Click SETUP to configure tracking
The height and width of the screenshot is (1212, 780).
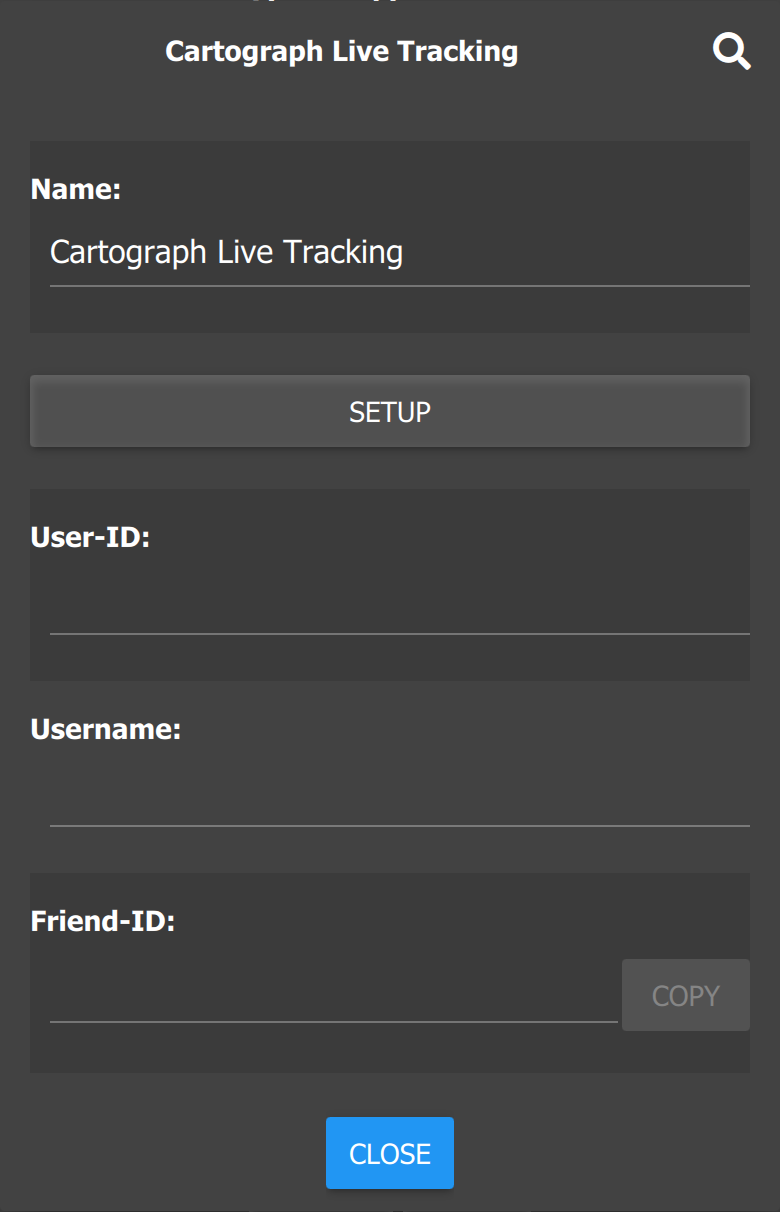click(x=389, y=410)
